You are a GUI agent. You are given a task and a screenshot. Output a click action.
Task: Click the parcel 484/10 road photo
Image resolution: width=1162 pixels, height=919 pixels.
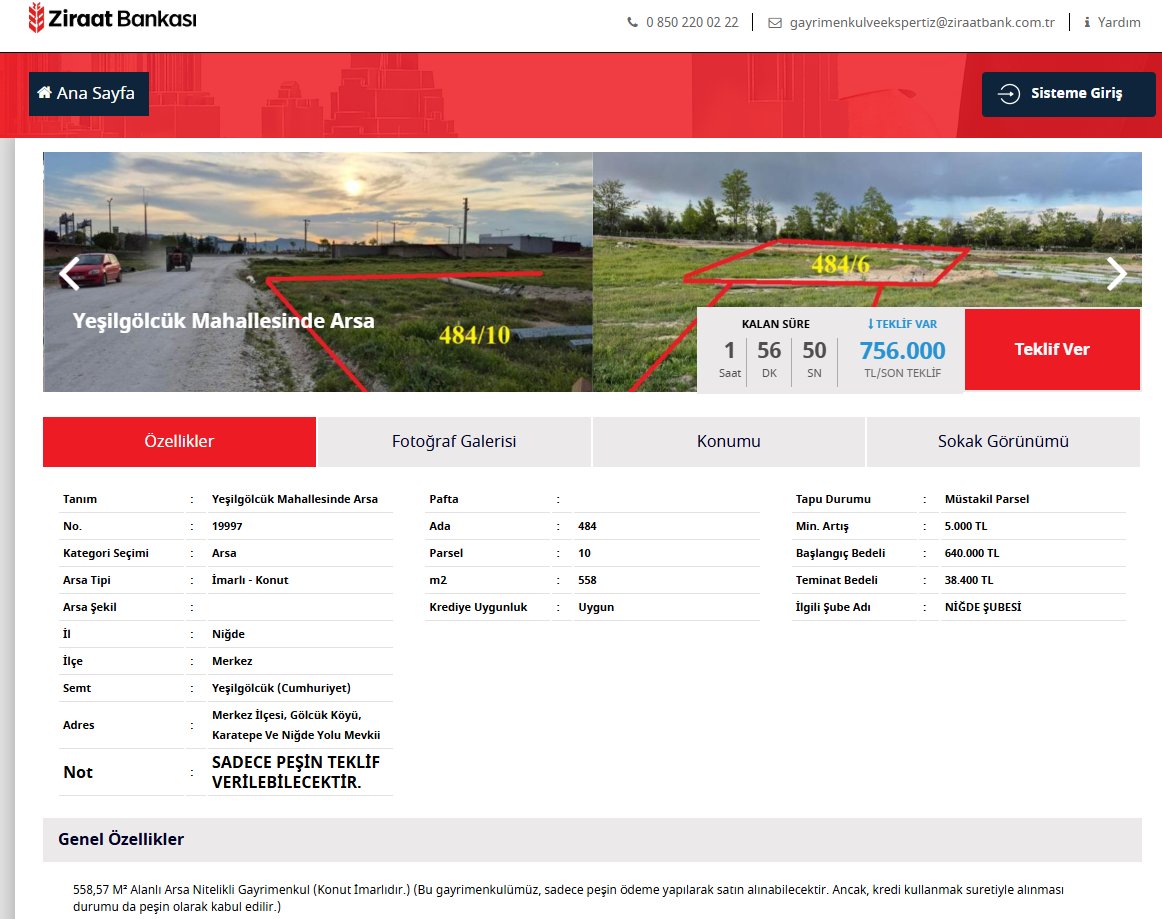[x=318, y=272]
